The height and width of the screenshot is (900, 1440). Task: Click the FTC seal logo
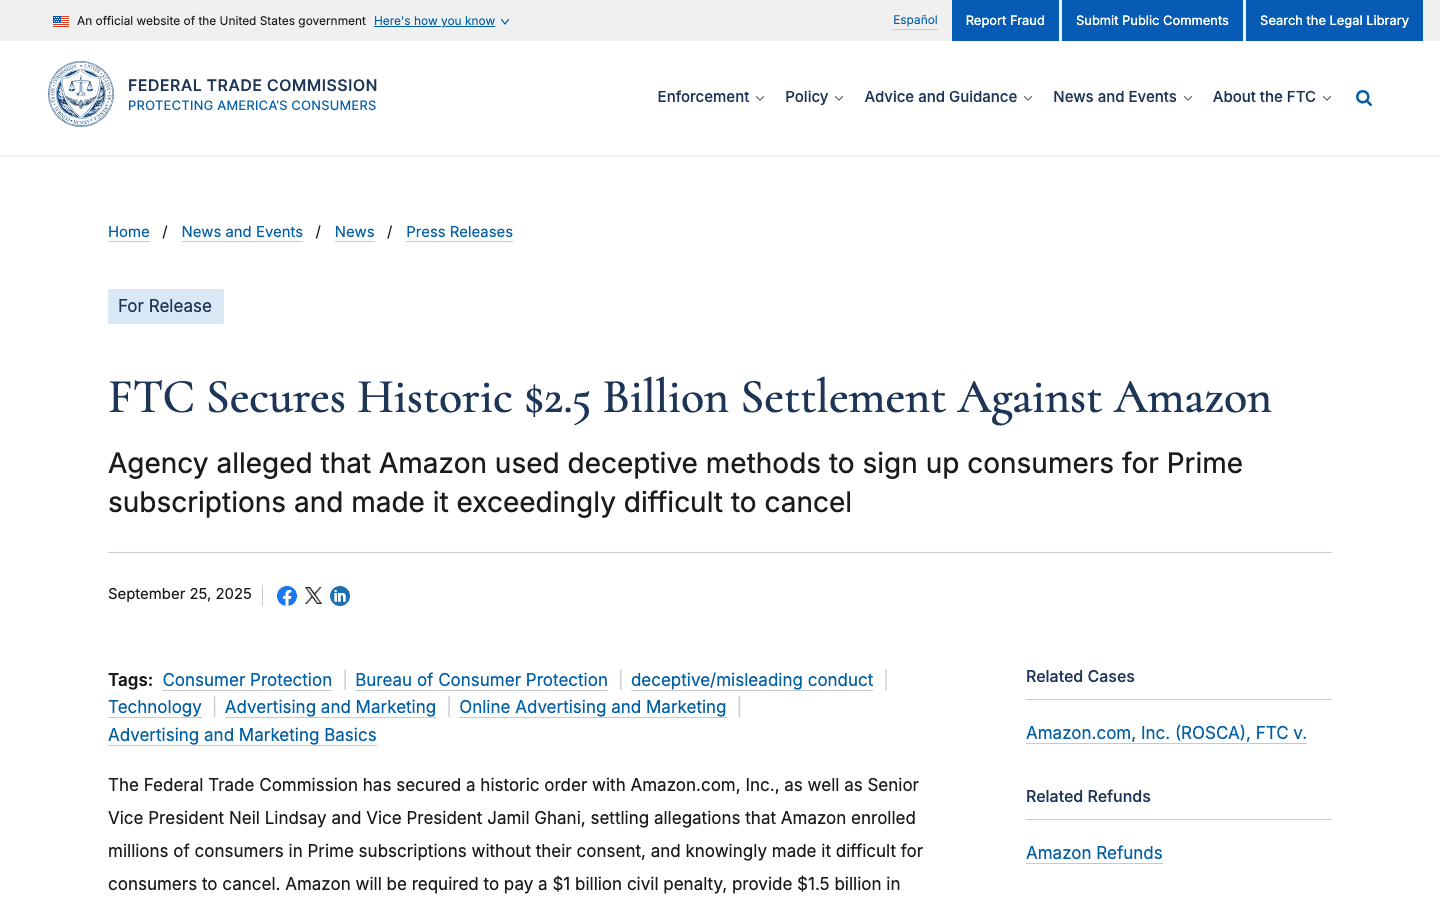click(x=81, y=94)
